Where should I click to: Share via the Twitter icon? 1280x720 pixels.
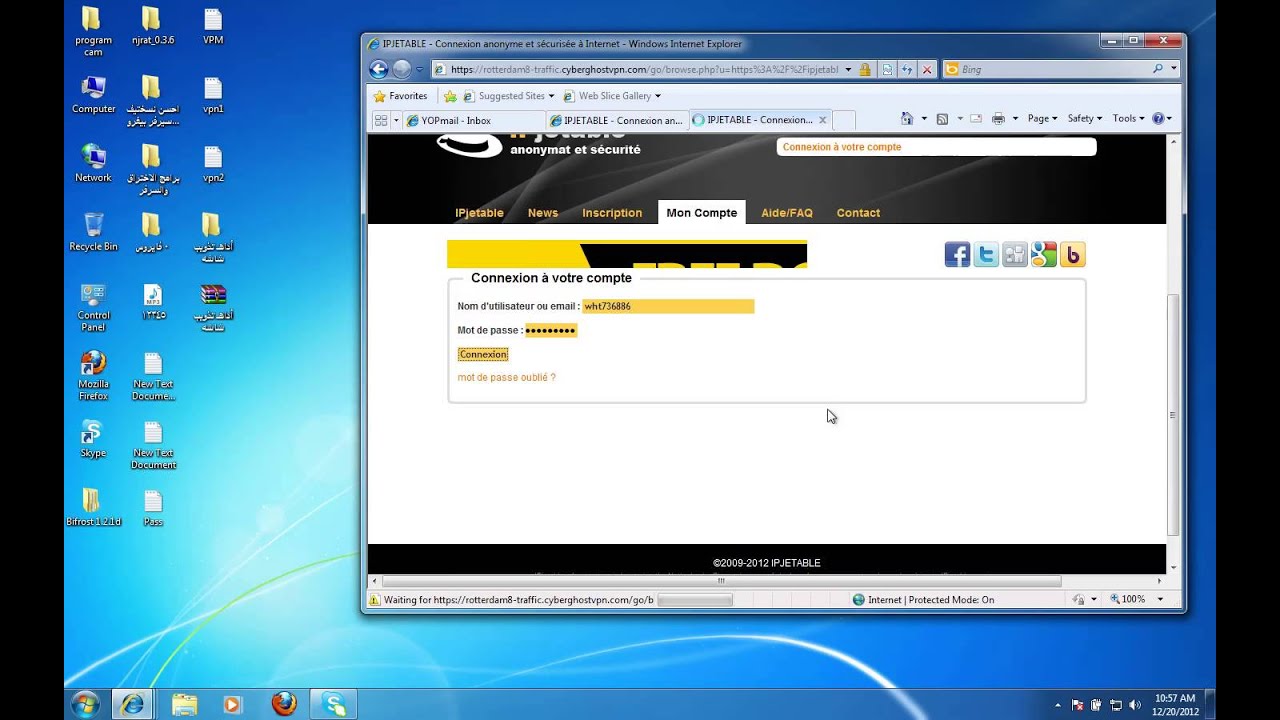point(986,255)
